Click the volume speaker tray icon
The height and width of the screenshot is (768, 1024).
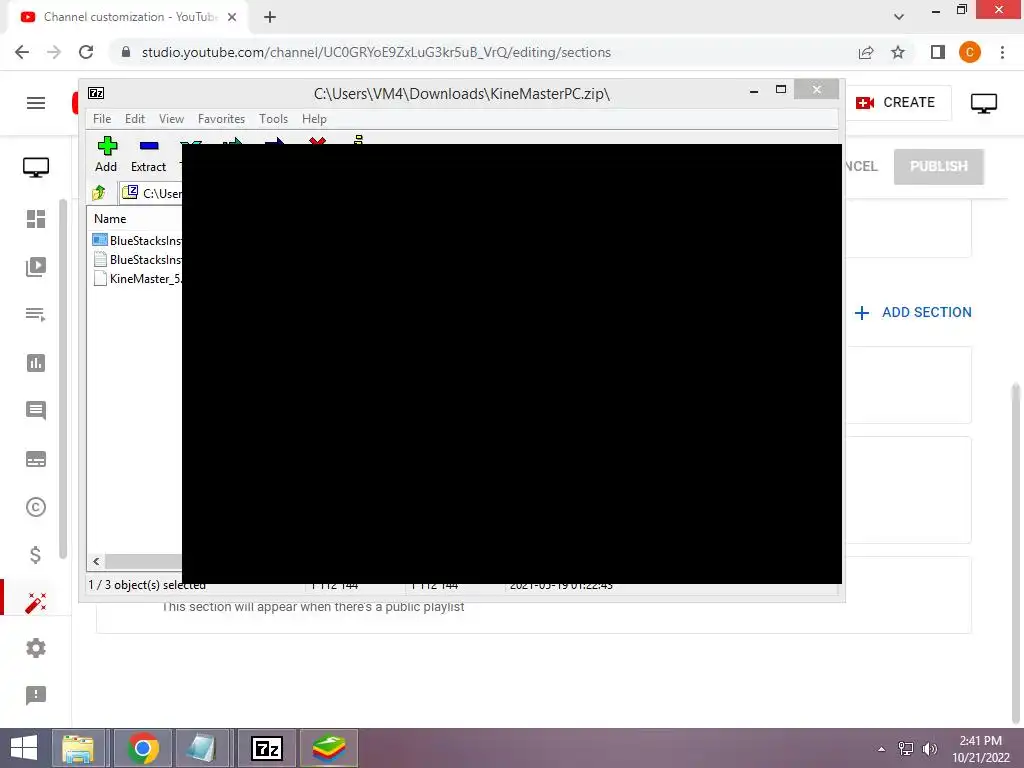pyautogui.click(x=930, y=749)
